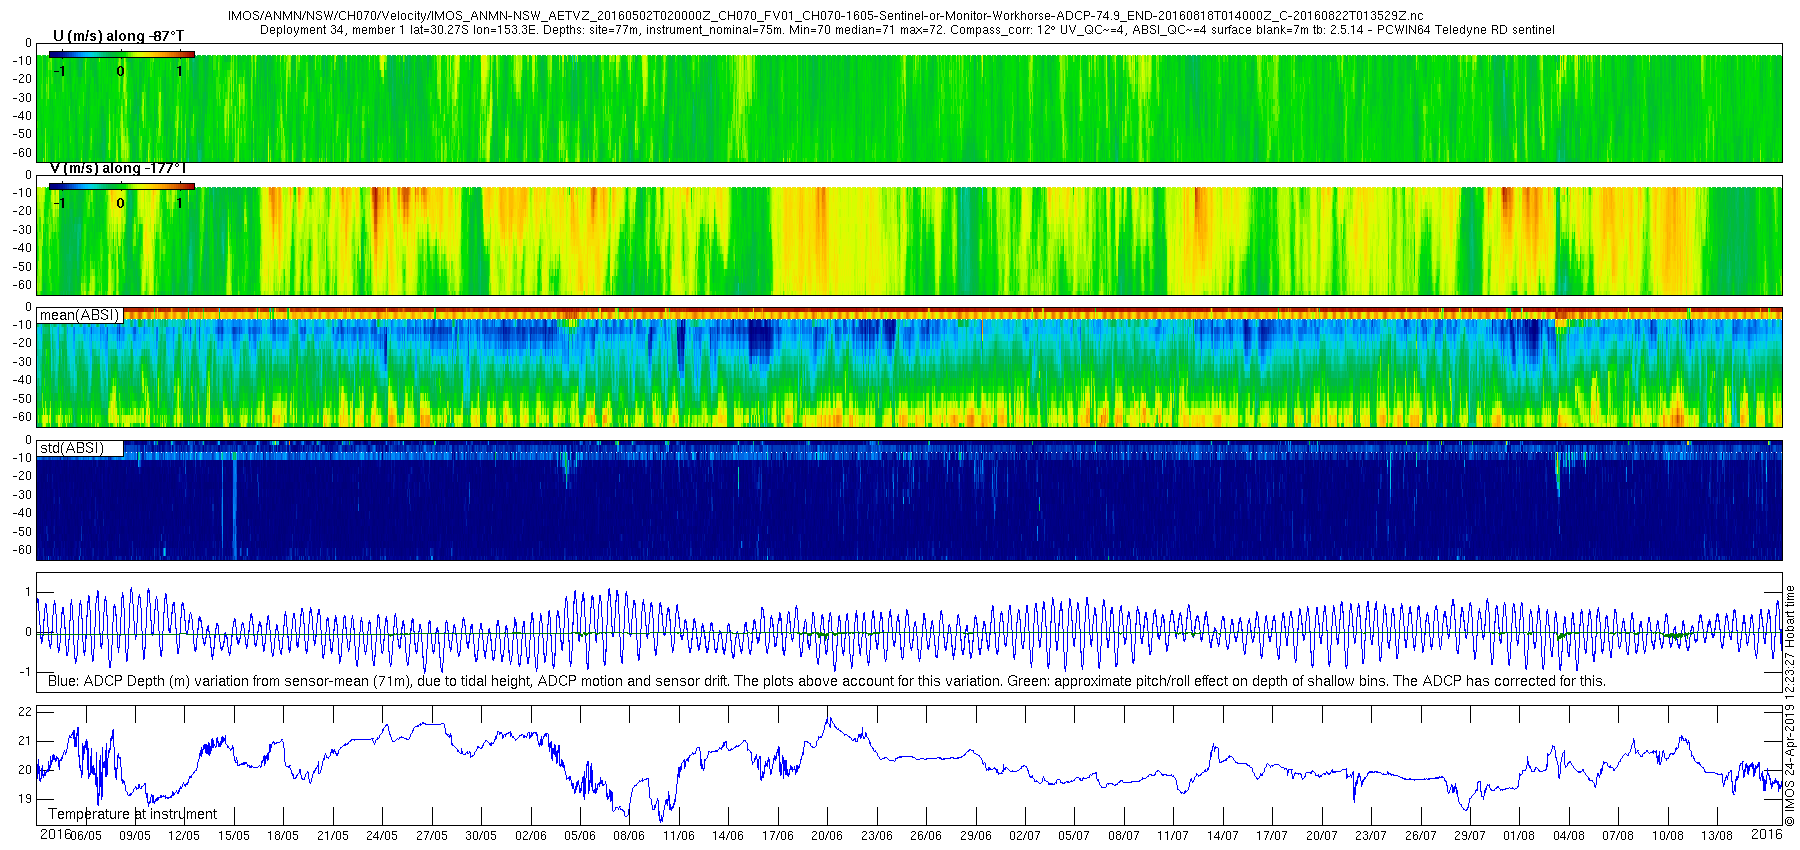Screen dimensions: 1800x850
Task: Click the '11/07' date tick label
Action: tap(1173, 836)
